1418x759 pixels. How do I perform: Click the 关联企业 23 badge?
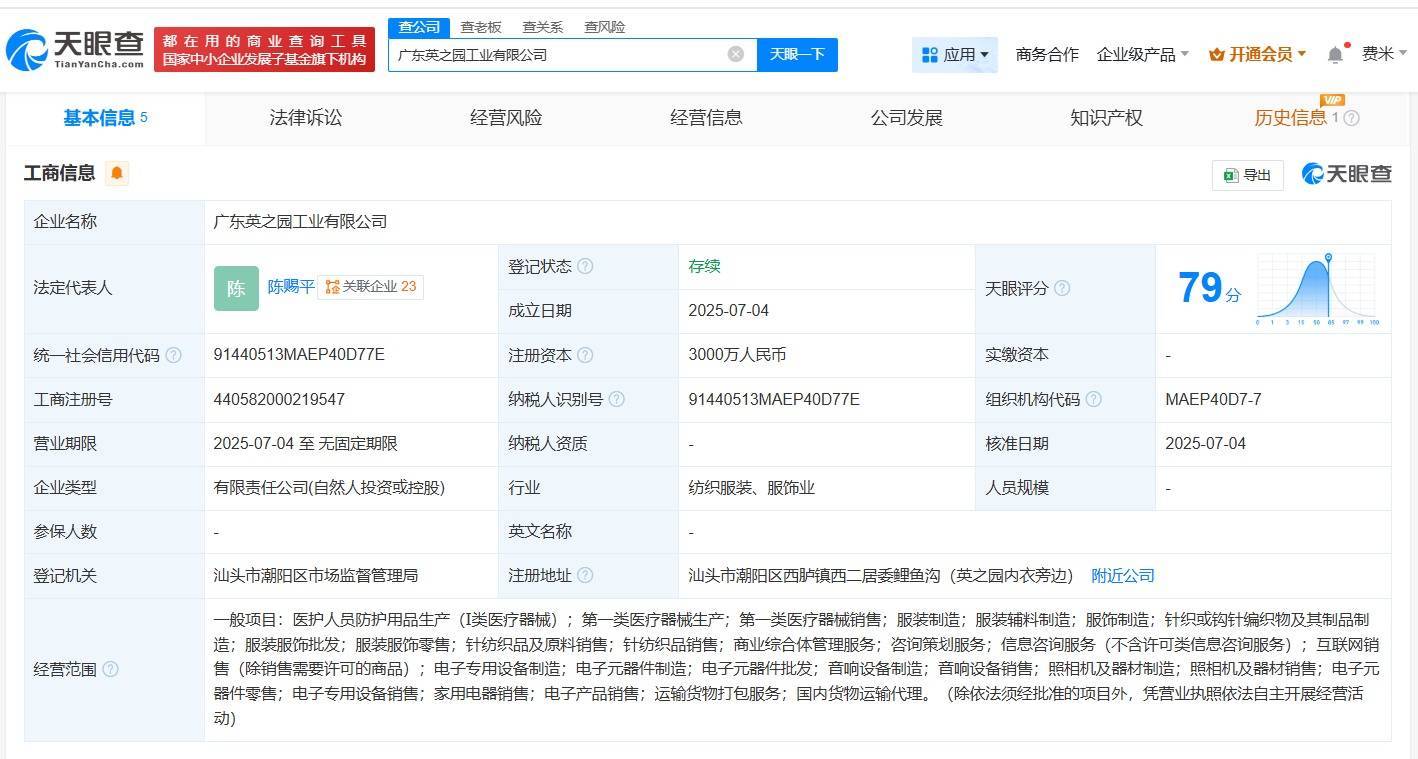click(370, 287)
